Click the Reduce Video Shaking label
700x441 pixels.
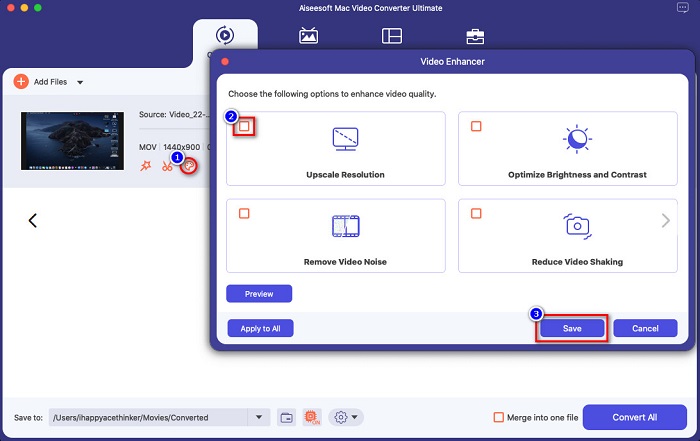[x=577, y=262]
